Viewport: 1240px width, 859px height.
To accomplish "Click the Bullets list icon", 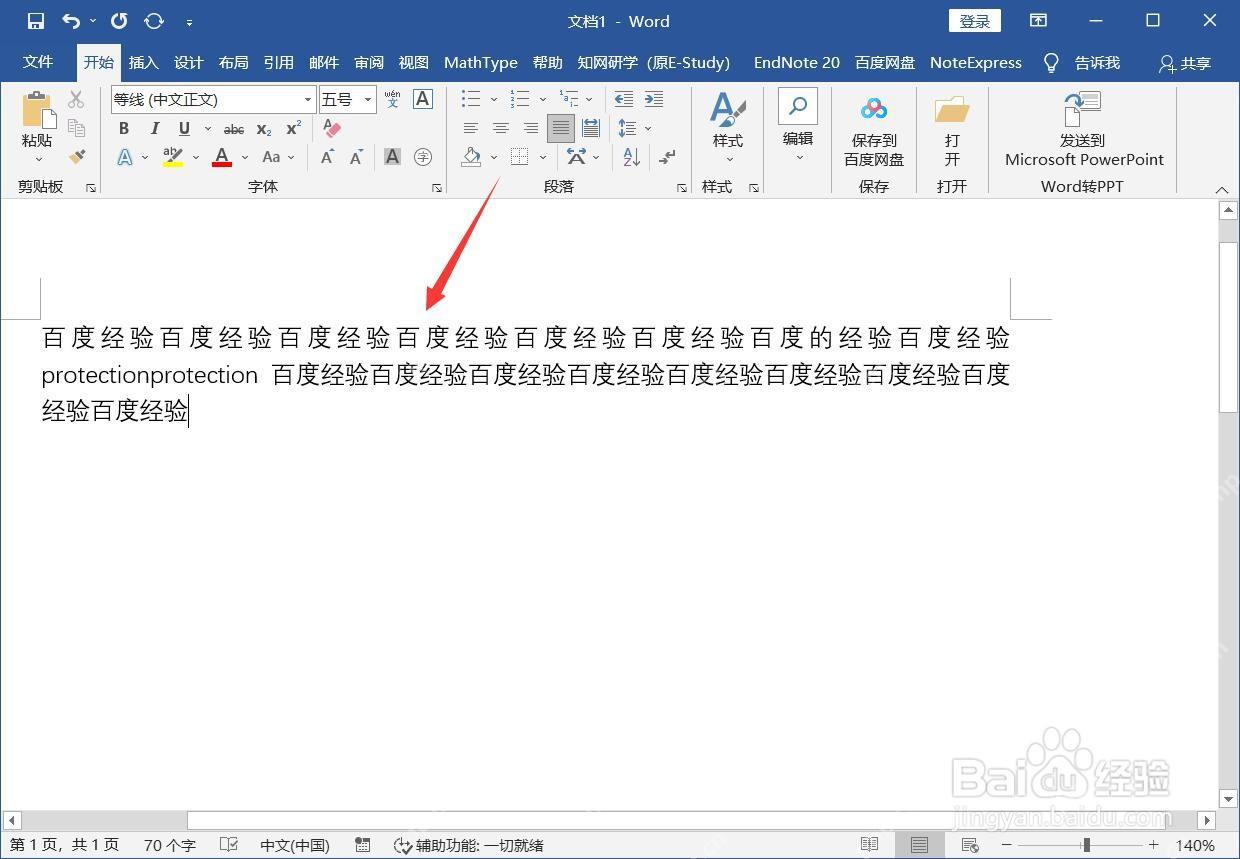I will (x=470, y=99).
